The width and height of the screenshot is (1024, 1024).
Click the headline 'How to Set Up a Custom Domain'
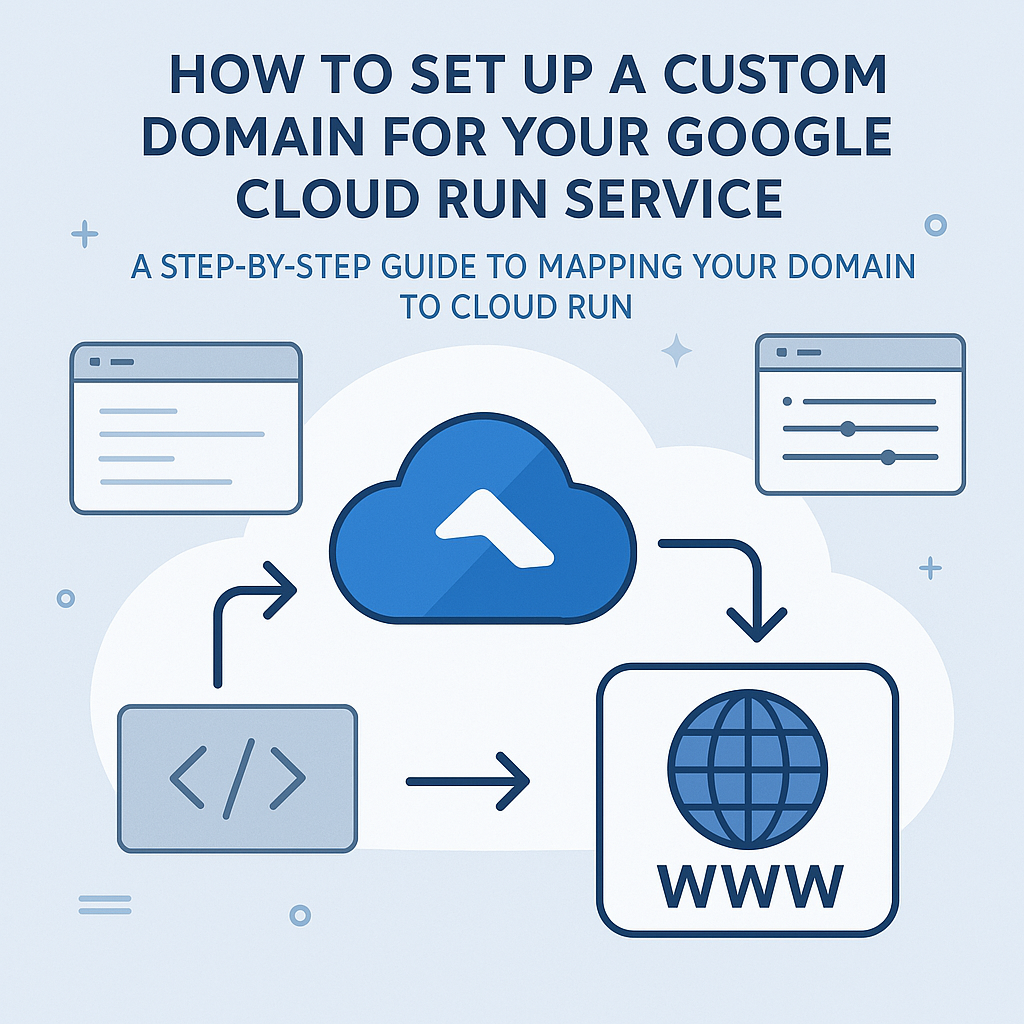pyautogui.click(x=516, y=106)
